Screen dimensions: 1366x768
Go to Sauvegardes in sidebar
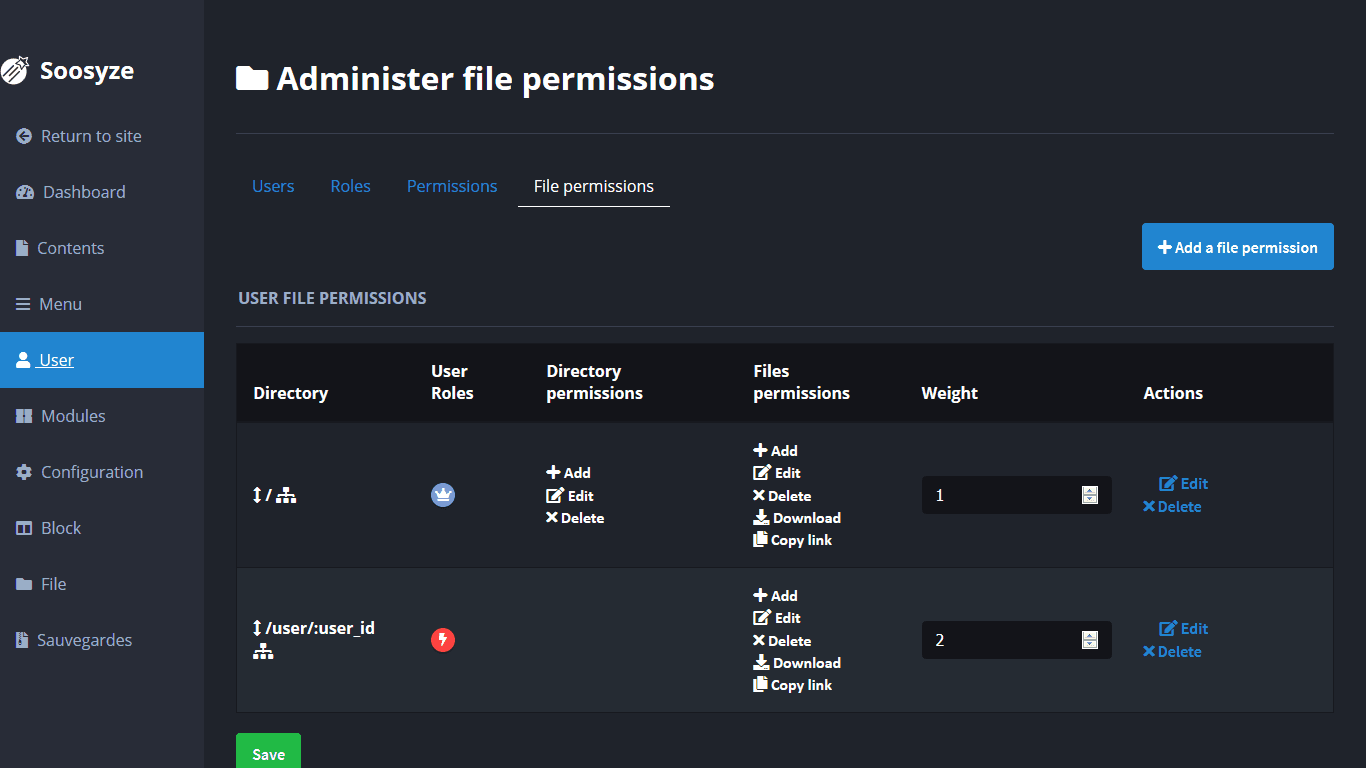[84, 640]
